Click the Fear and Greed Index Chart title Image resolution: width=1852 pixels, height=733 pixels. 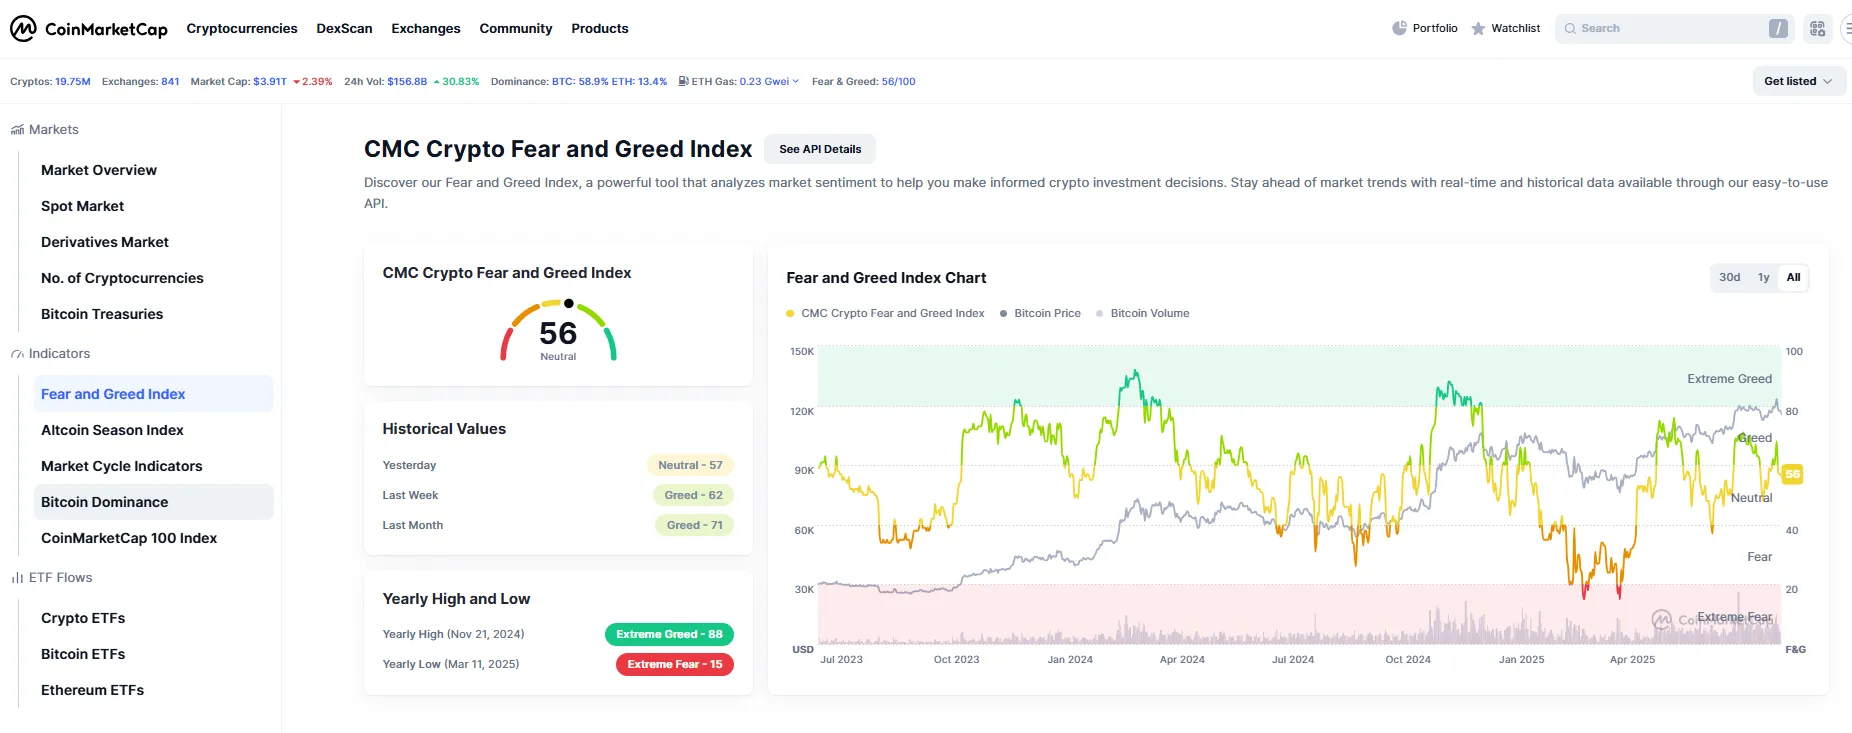(886, 278)
